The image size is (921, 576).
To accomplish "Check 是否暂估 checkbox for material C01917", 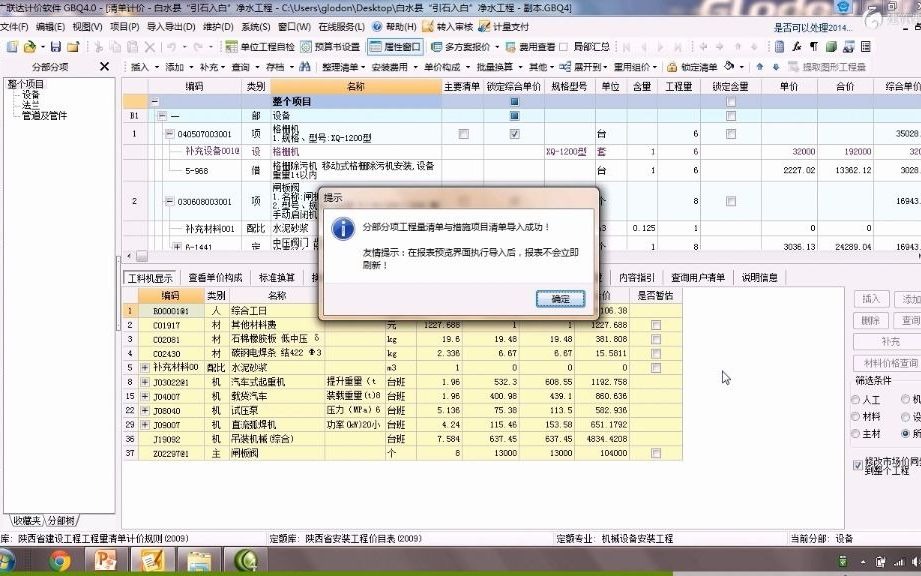I will coord(656,324).
